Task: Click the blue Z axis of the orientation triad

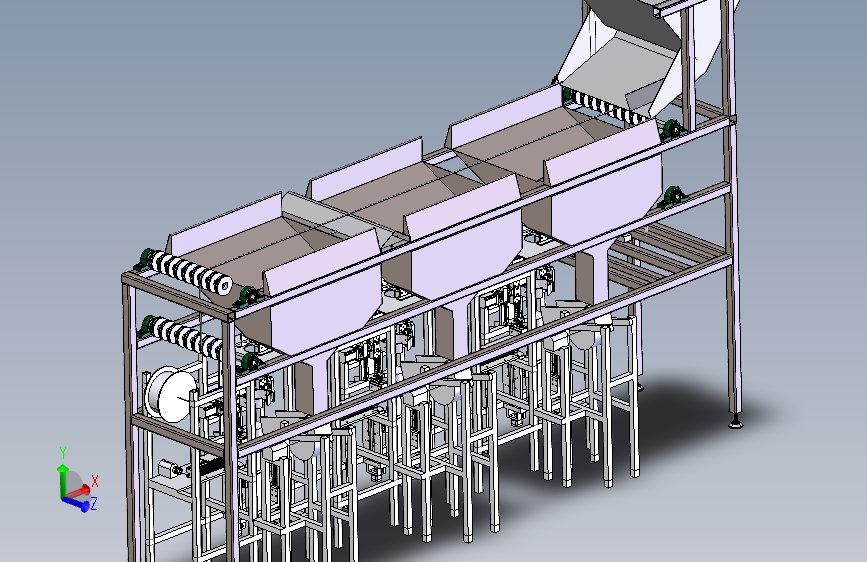Action: coord(75,503)
